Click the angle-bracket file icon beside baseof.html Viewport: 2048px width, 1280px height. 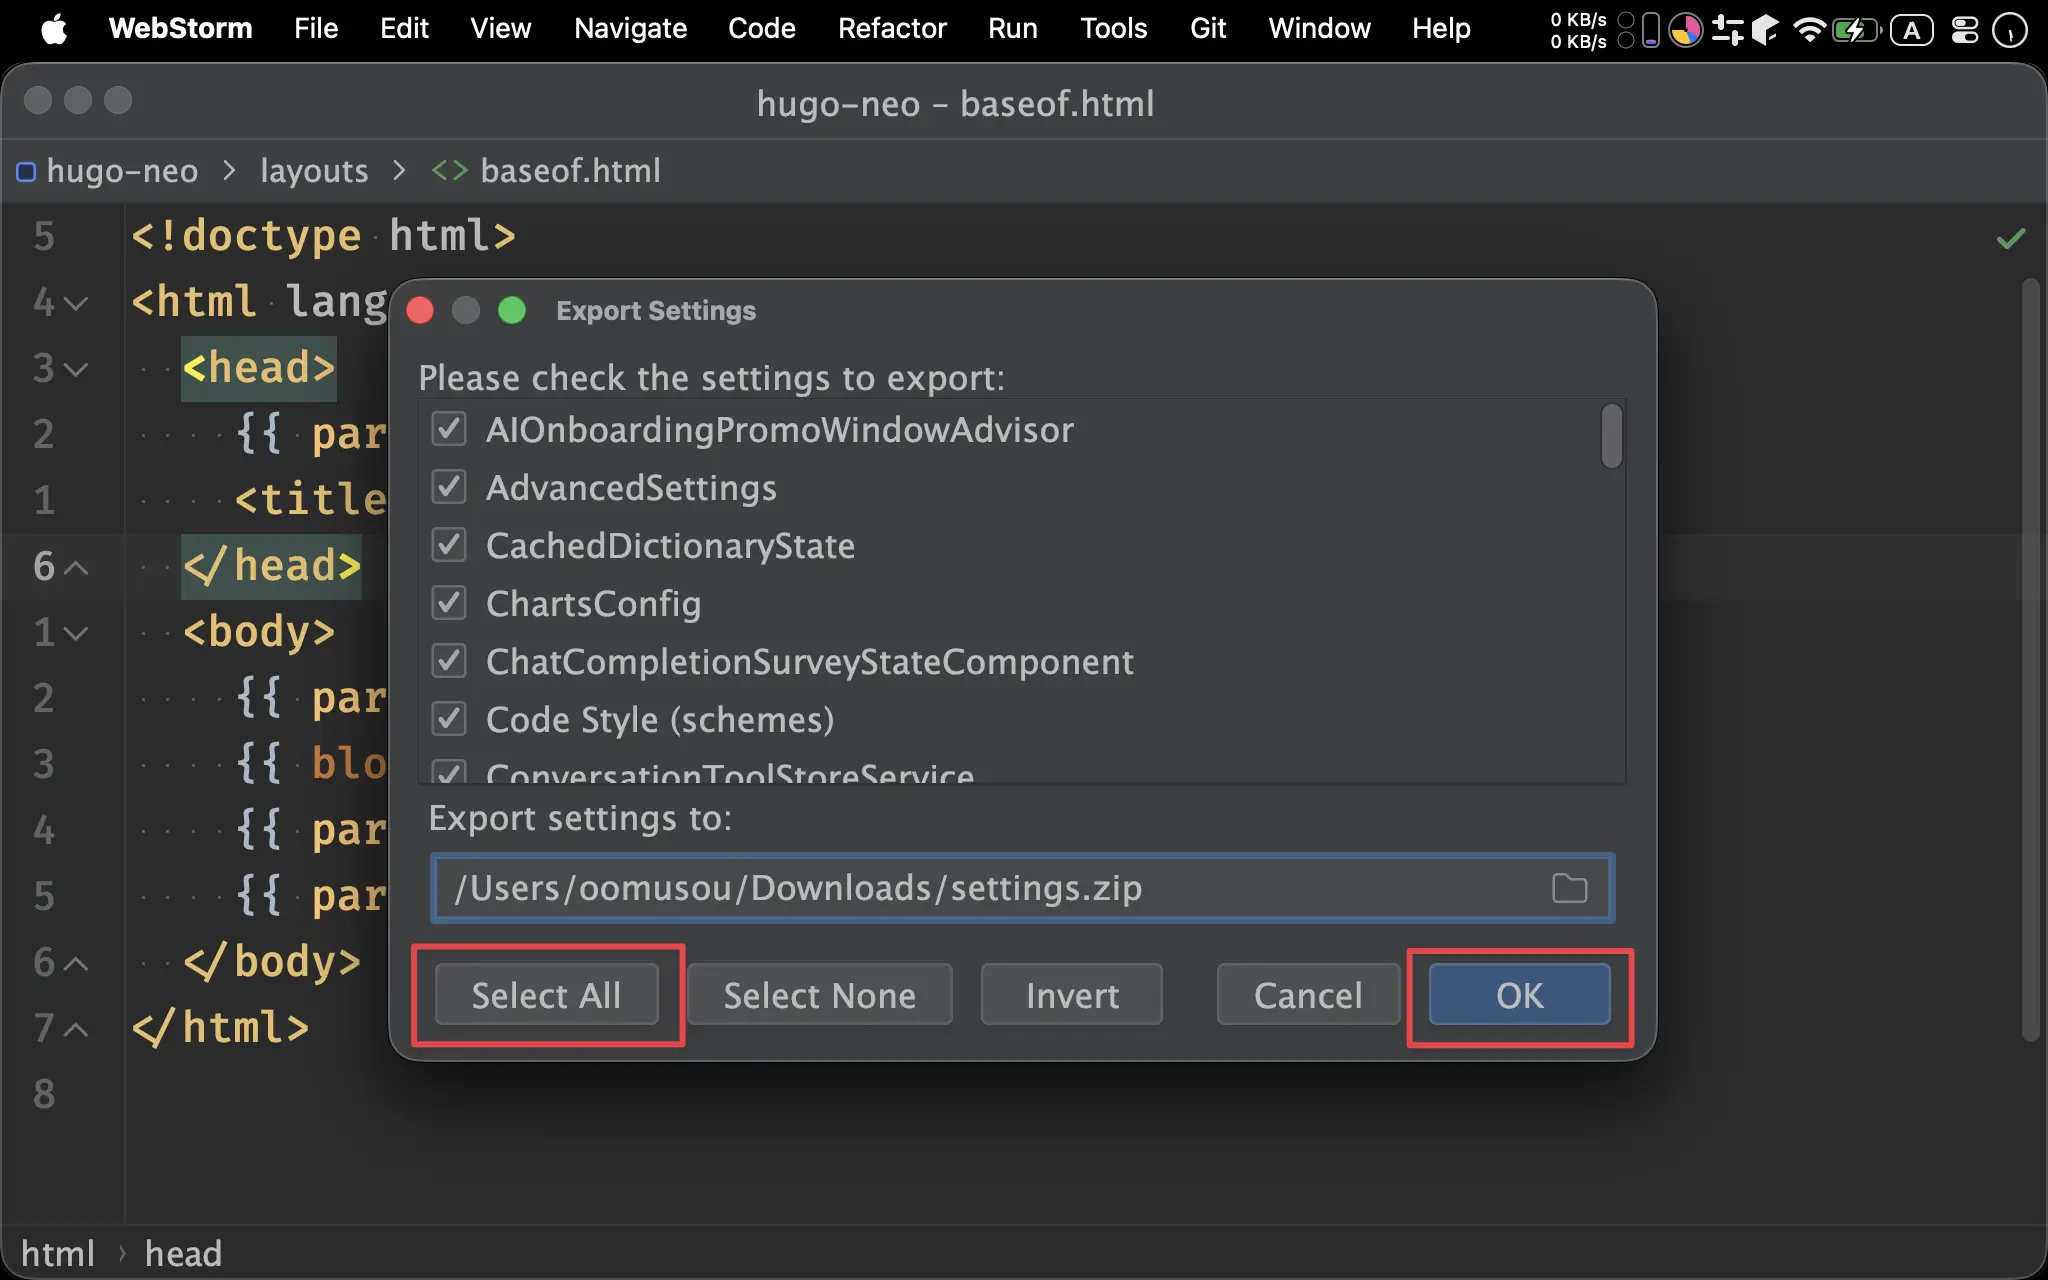[x=449, y=171]
